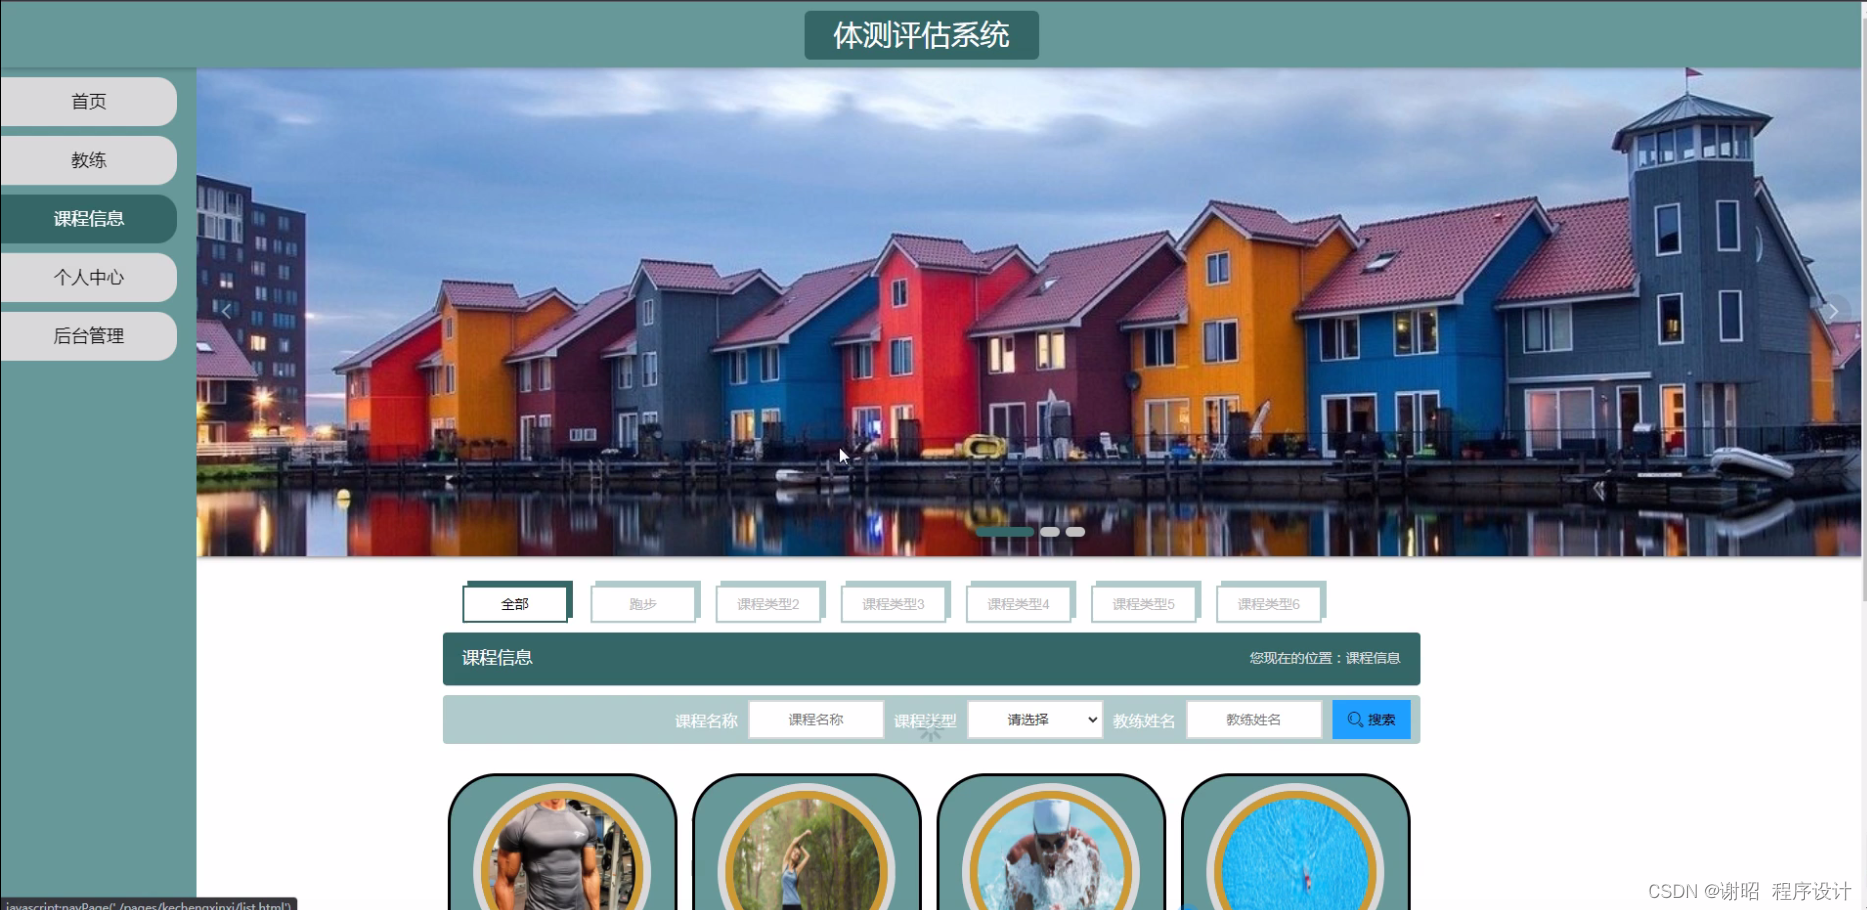Open the forest yoga course thumbnail

tap(807, 848)
